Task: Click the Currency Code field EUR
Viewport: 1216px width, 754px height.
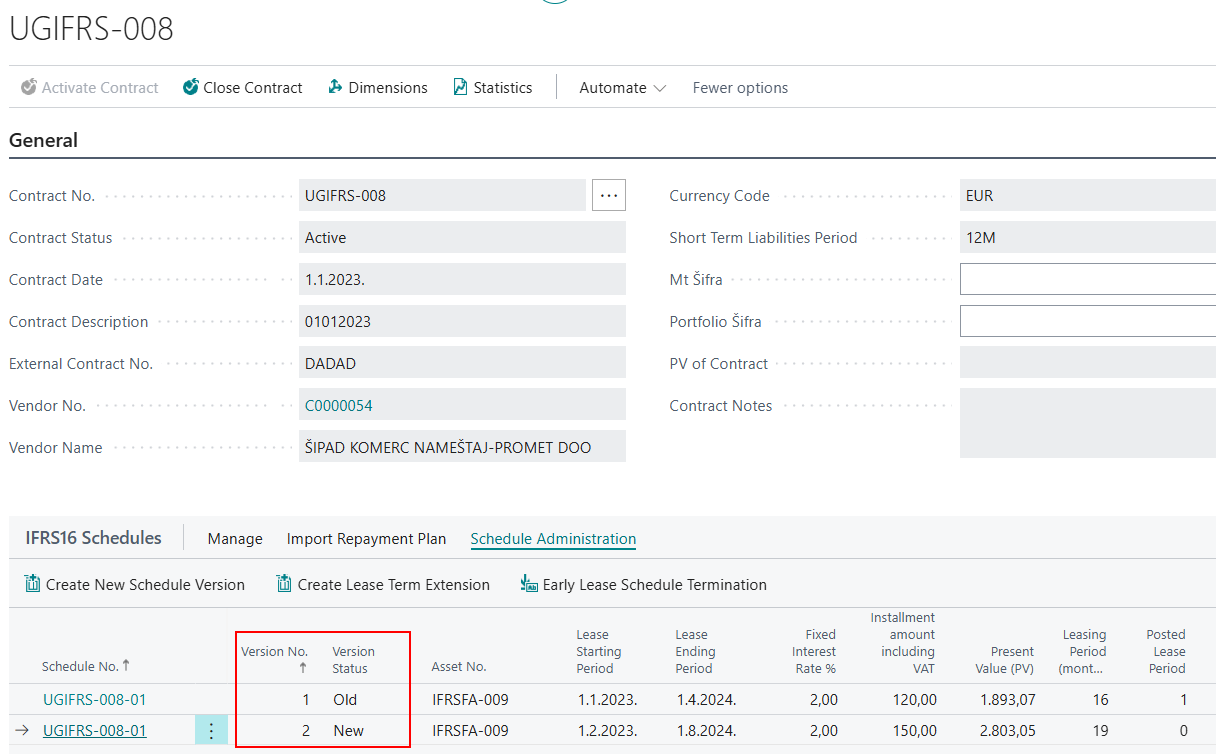Action: click(1088, 195)
